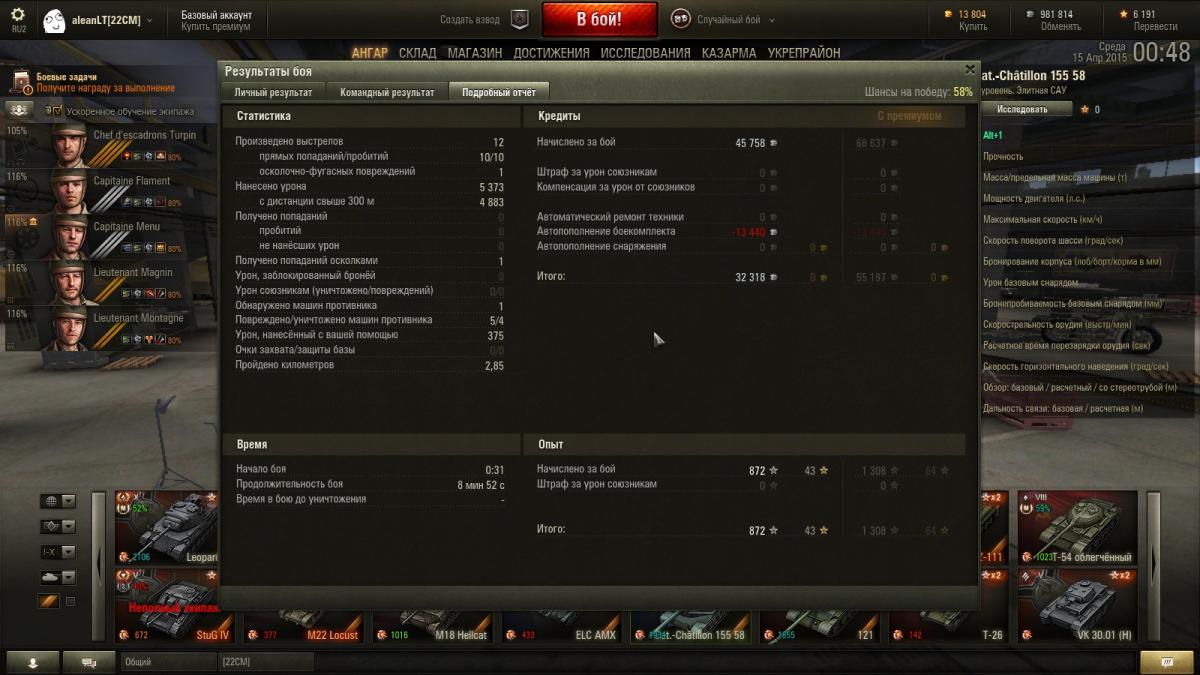Switch to the Личный результат tab

273,92
